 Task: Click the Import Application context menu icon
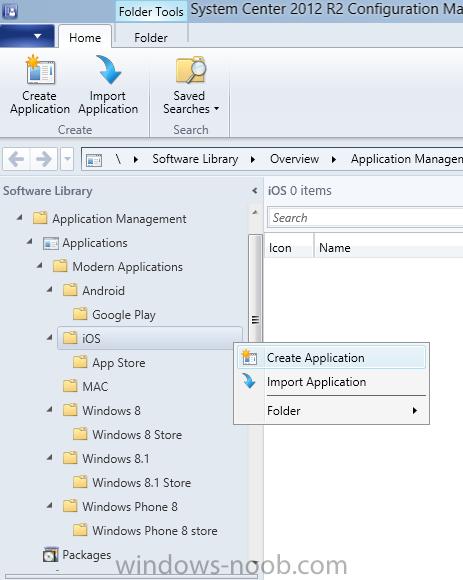pyautogui.click(x=249, y=381)
